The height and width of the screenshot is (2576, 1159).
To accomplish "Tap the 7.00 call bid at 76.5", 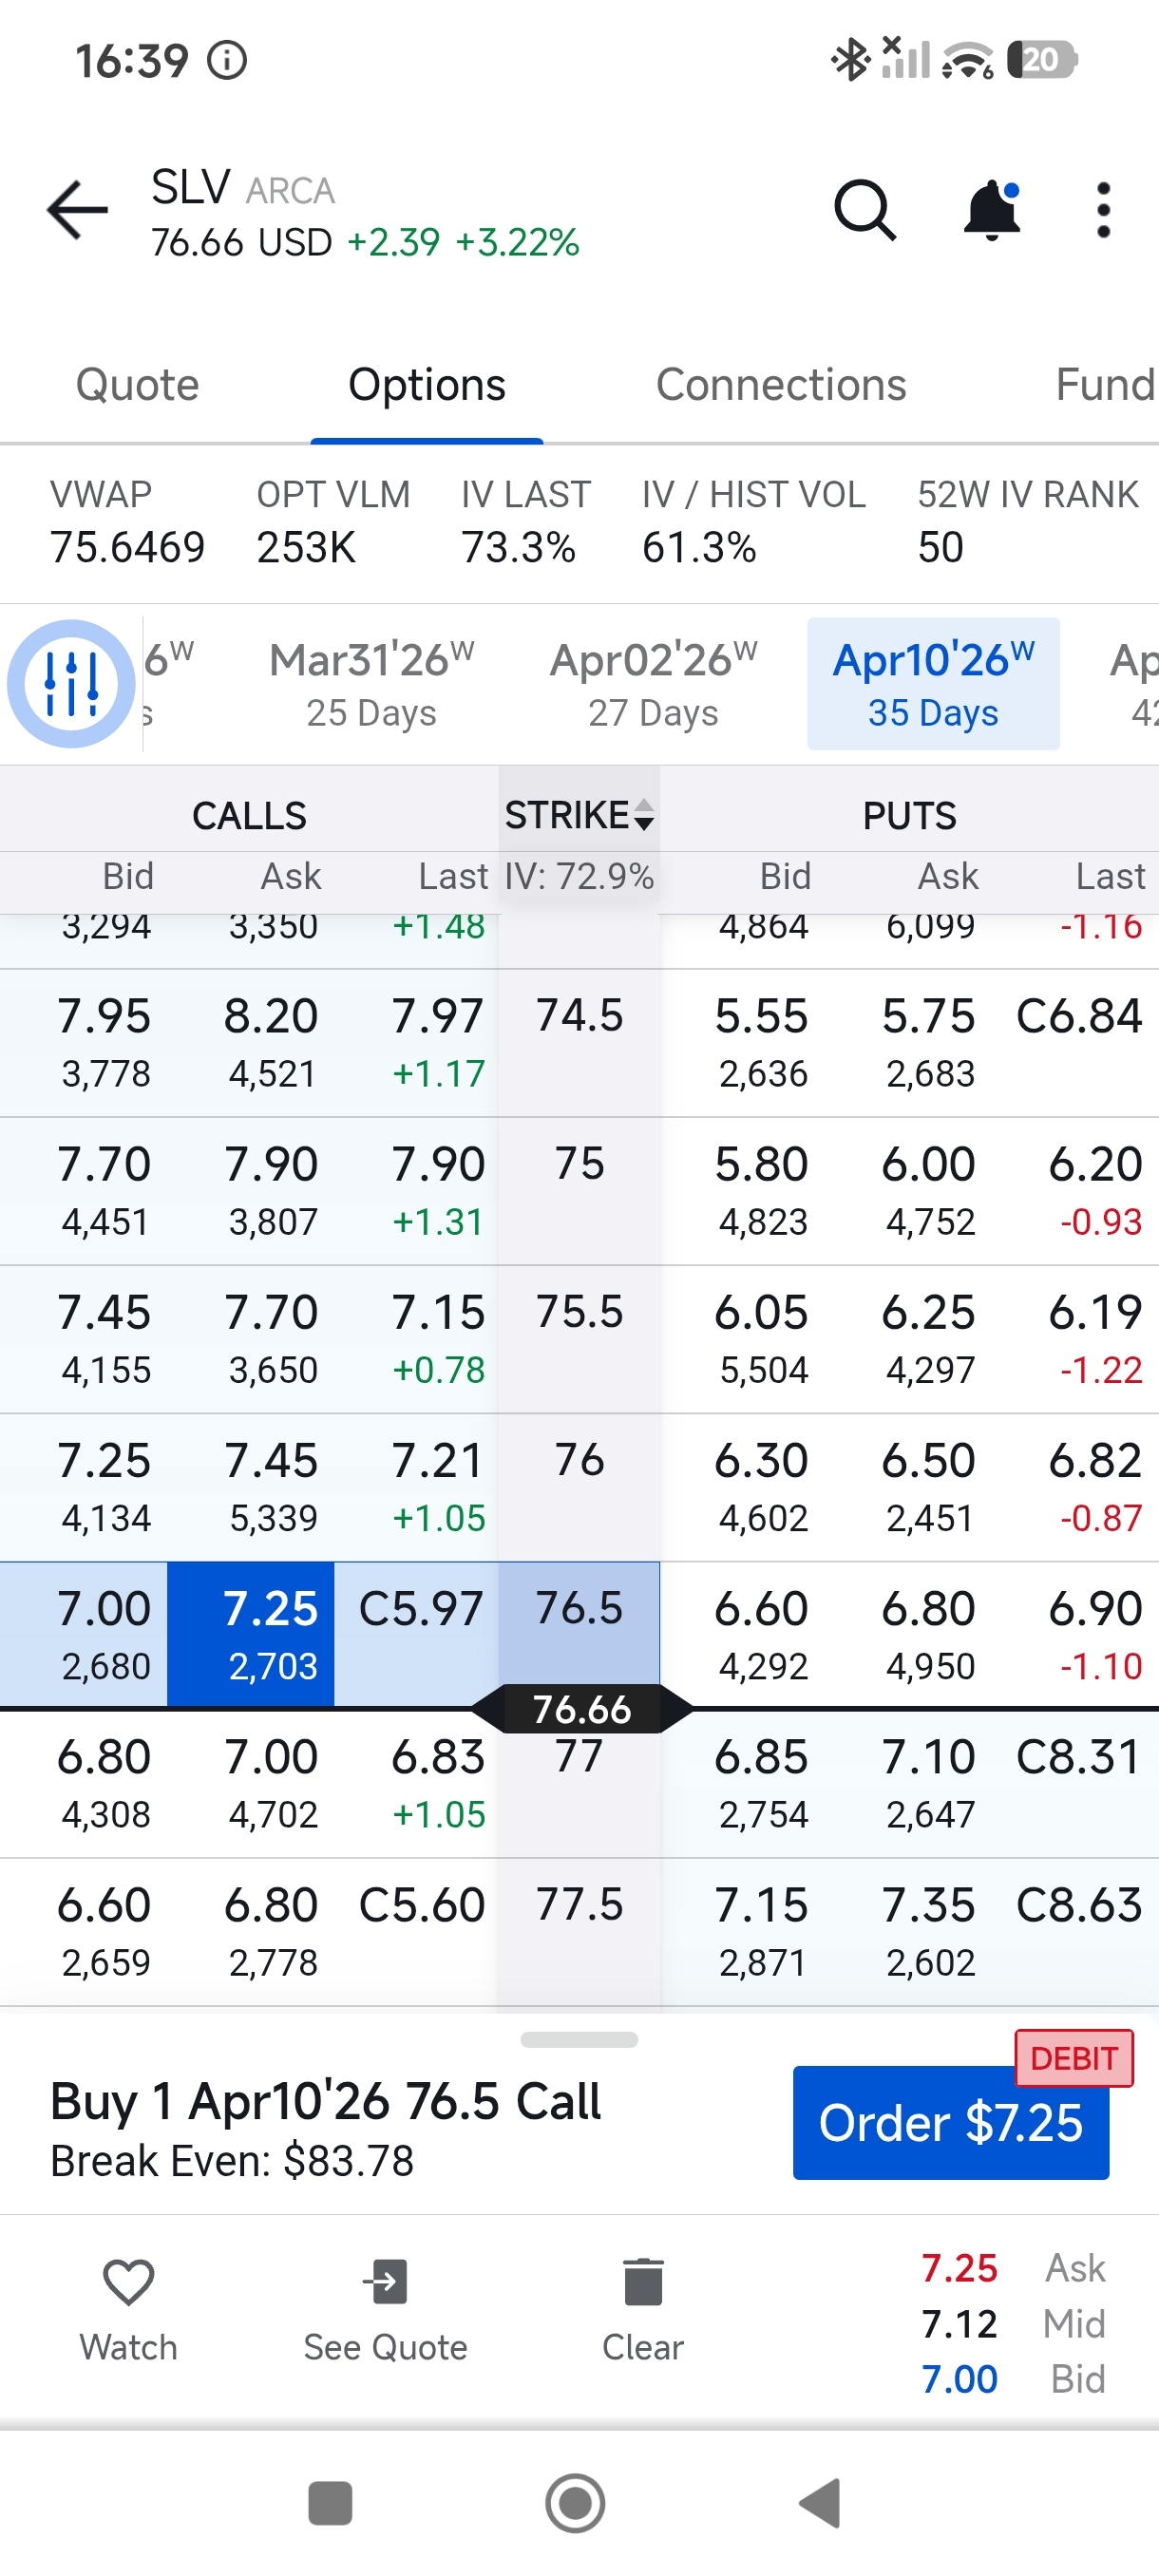I will click(84, 1634).
